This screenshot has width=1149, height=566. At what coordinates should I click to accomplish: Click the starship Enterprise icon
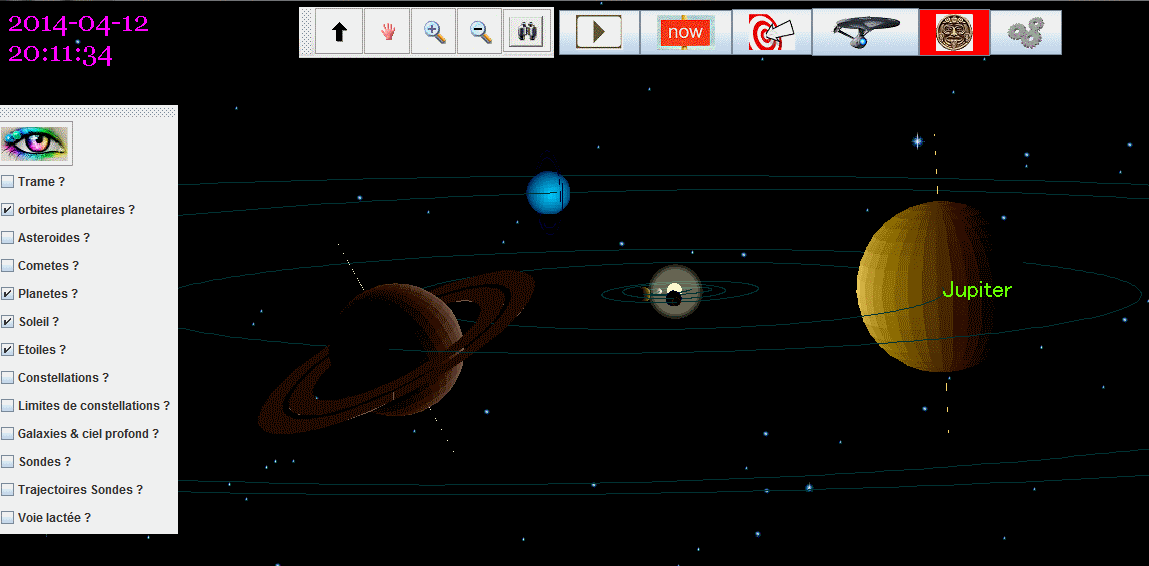pyautogui.click(x=865, y=32)
